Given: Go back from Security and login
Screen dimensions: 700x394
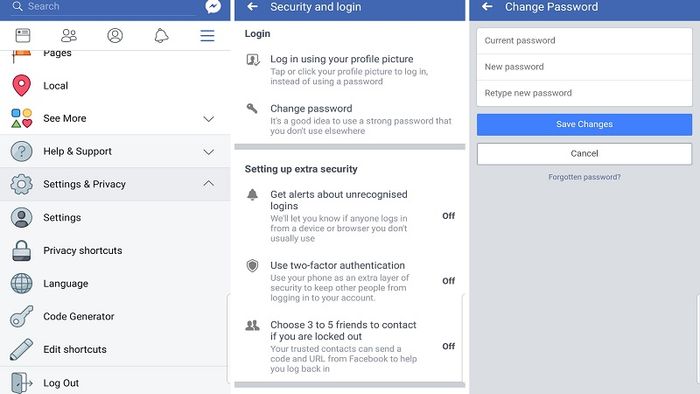Looking at the screenshot, I should click(x=253, y=7).
